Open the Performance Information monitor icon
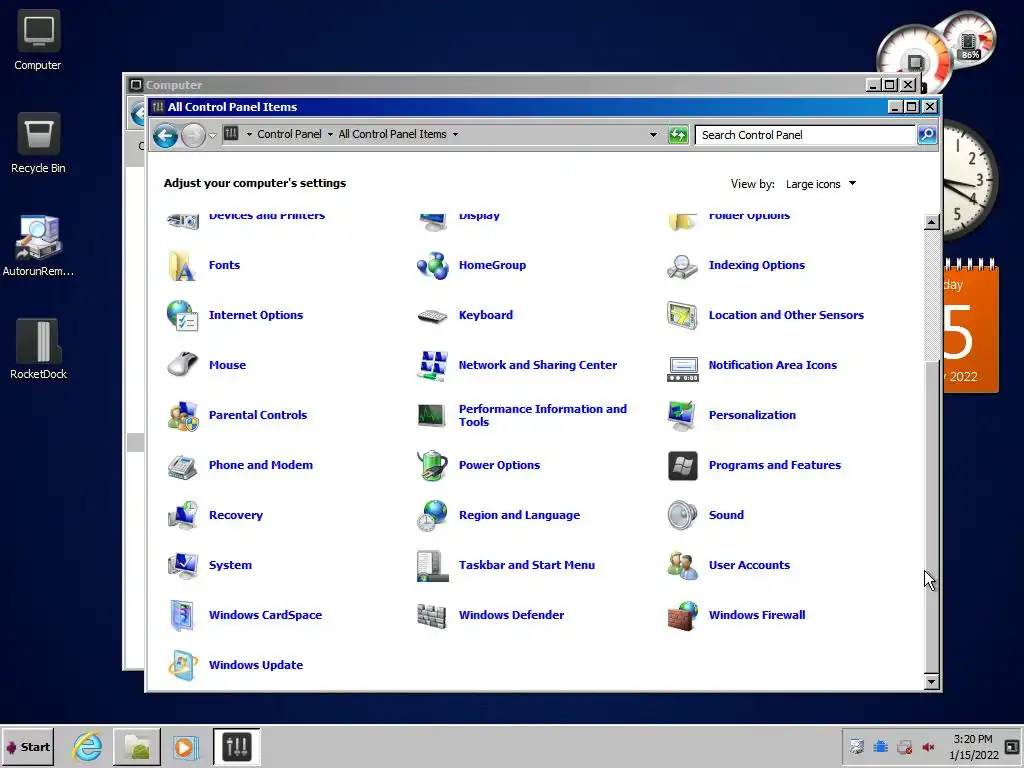The width and height of the screenshot is (1024, 768). tap(432, 415)
